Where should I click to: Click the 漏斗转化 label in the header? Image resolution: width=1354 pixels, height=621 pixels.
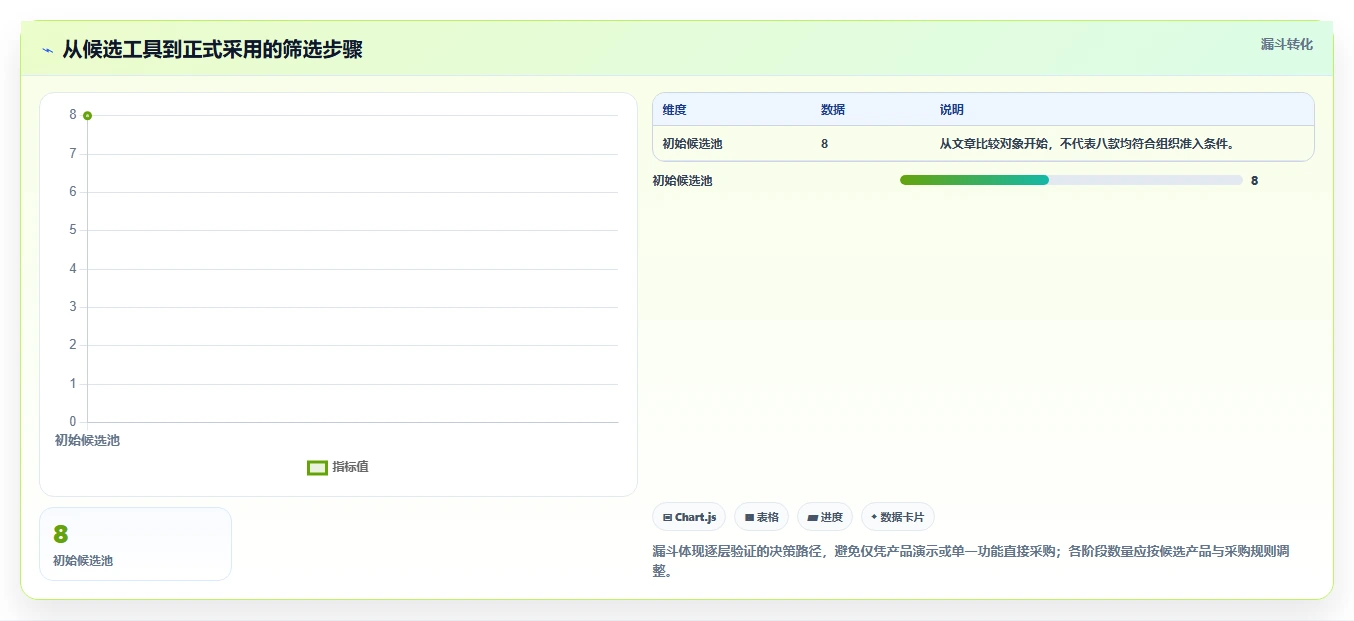click(1286, 44)
